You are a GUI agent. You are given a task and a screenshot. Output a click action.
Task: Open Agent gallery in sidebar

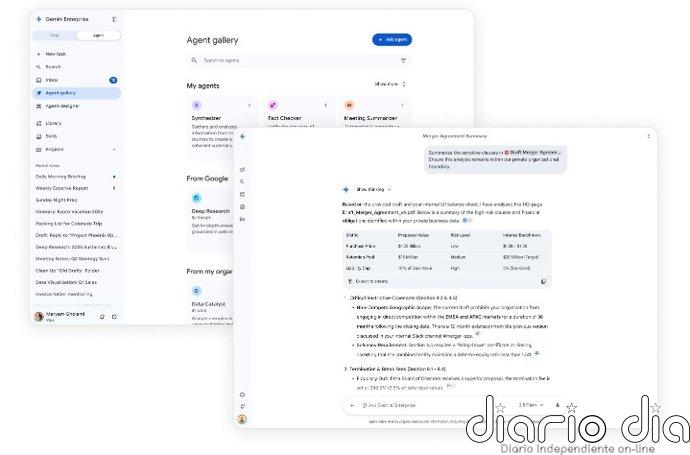tap(76, 93)
